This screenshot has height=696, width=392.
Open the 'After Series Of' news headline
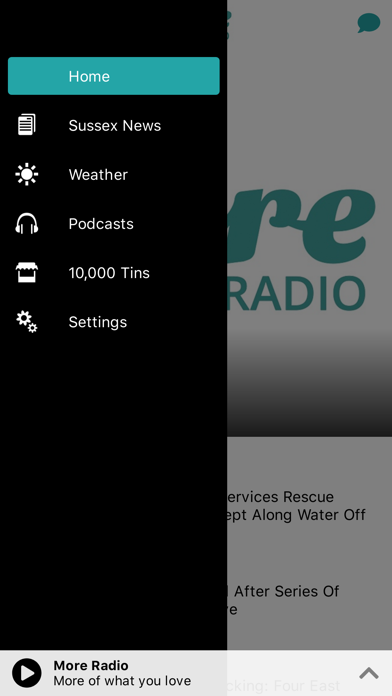pos(284,600)
